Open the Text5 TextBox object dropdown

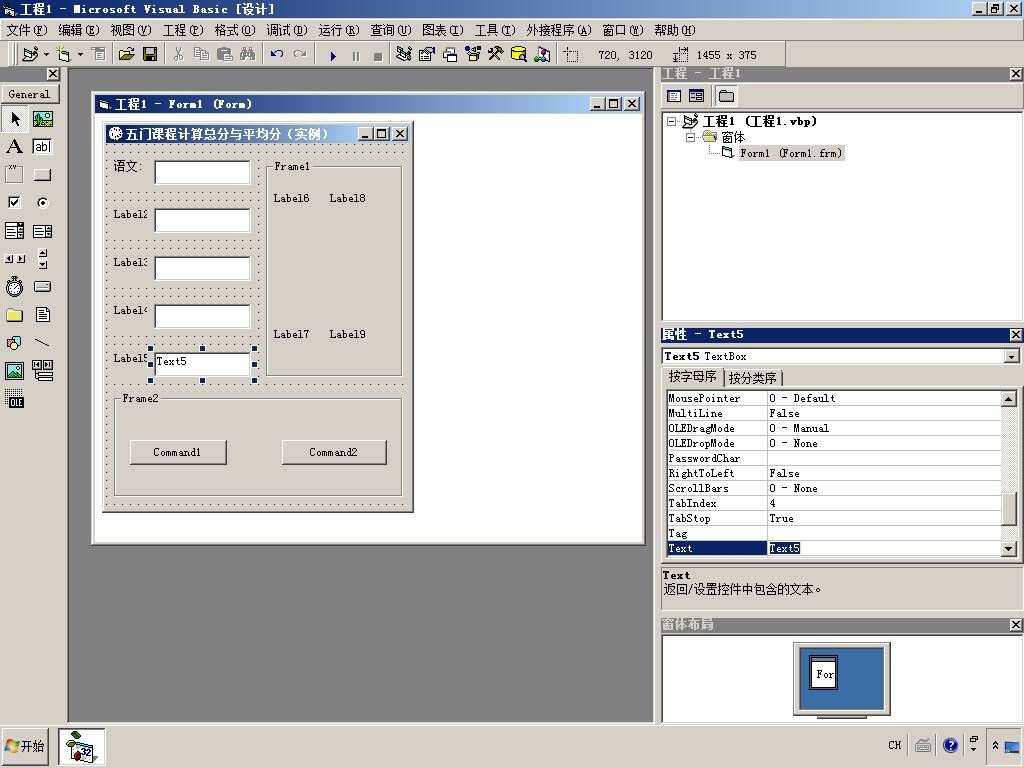pos(1012,357)
